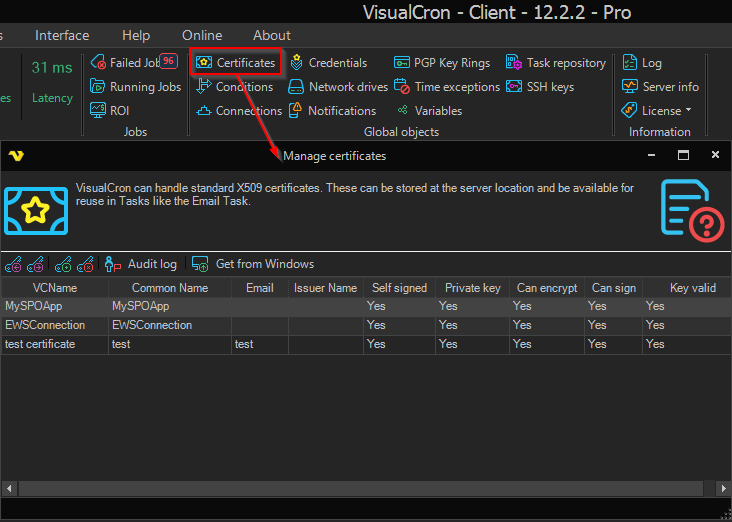Click the export certificate icon with right arrow
Screen dimensions: 732x522
pos(35,264)
